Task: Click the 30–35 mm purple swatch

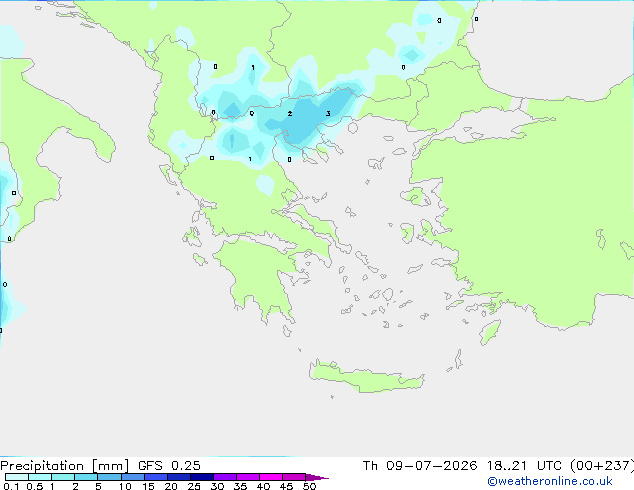Action: point(224,477)
